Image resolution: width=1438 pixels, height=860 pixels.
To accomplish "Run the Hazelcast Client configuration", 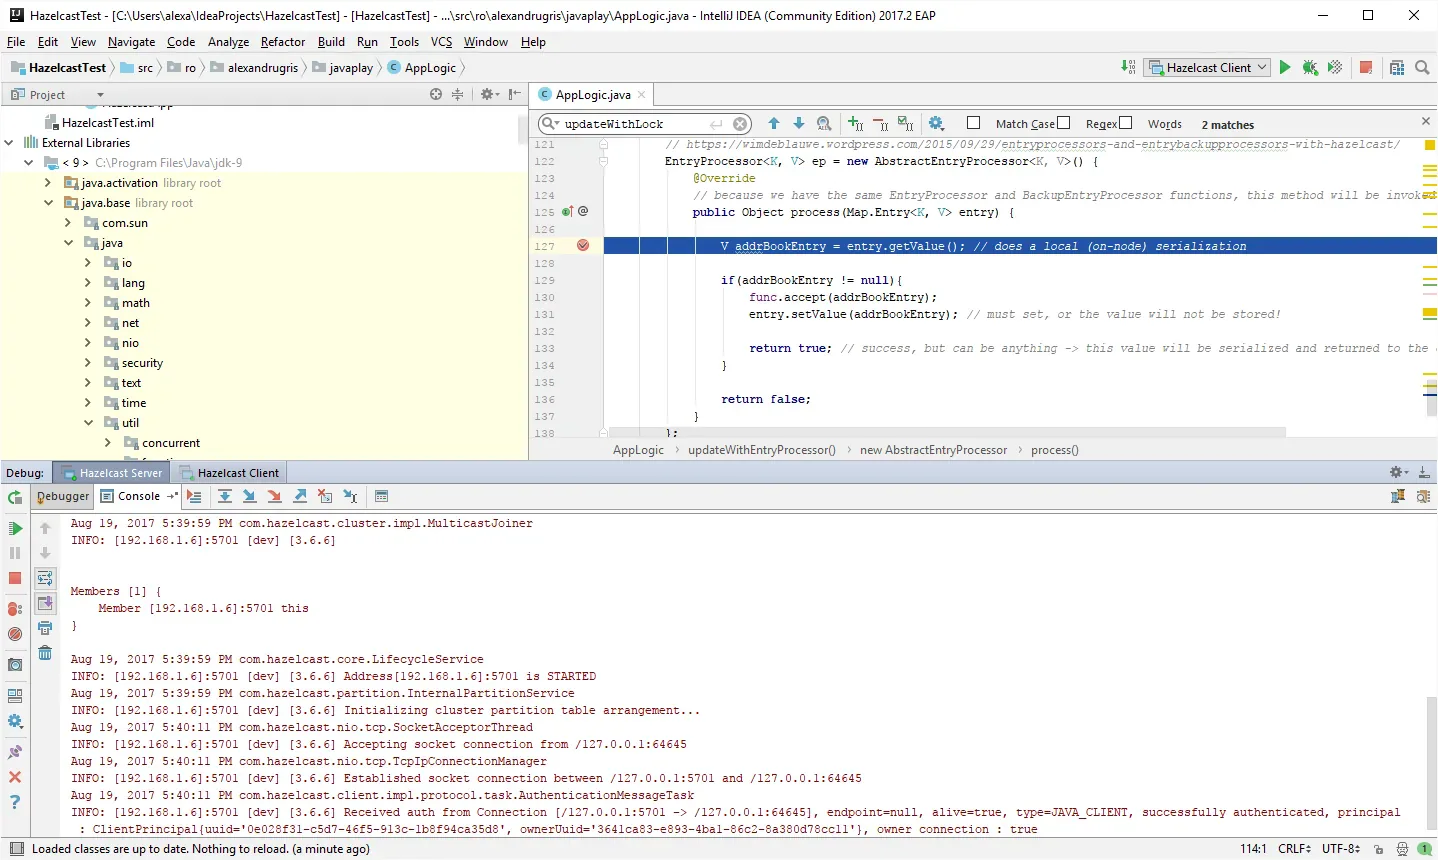I will (x=1285, y=67).
